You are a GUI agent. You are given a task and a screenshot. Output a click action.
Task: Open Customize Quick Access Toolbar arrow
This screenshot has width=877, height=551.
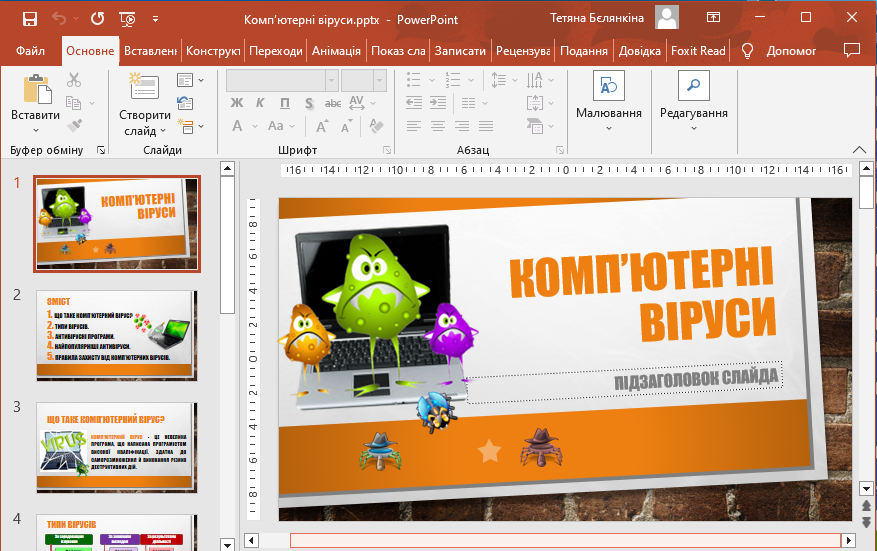(x=155, y=19)
